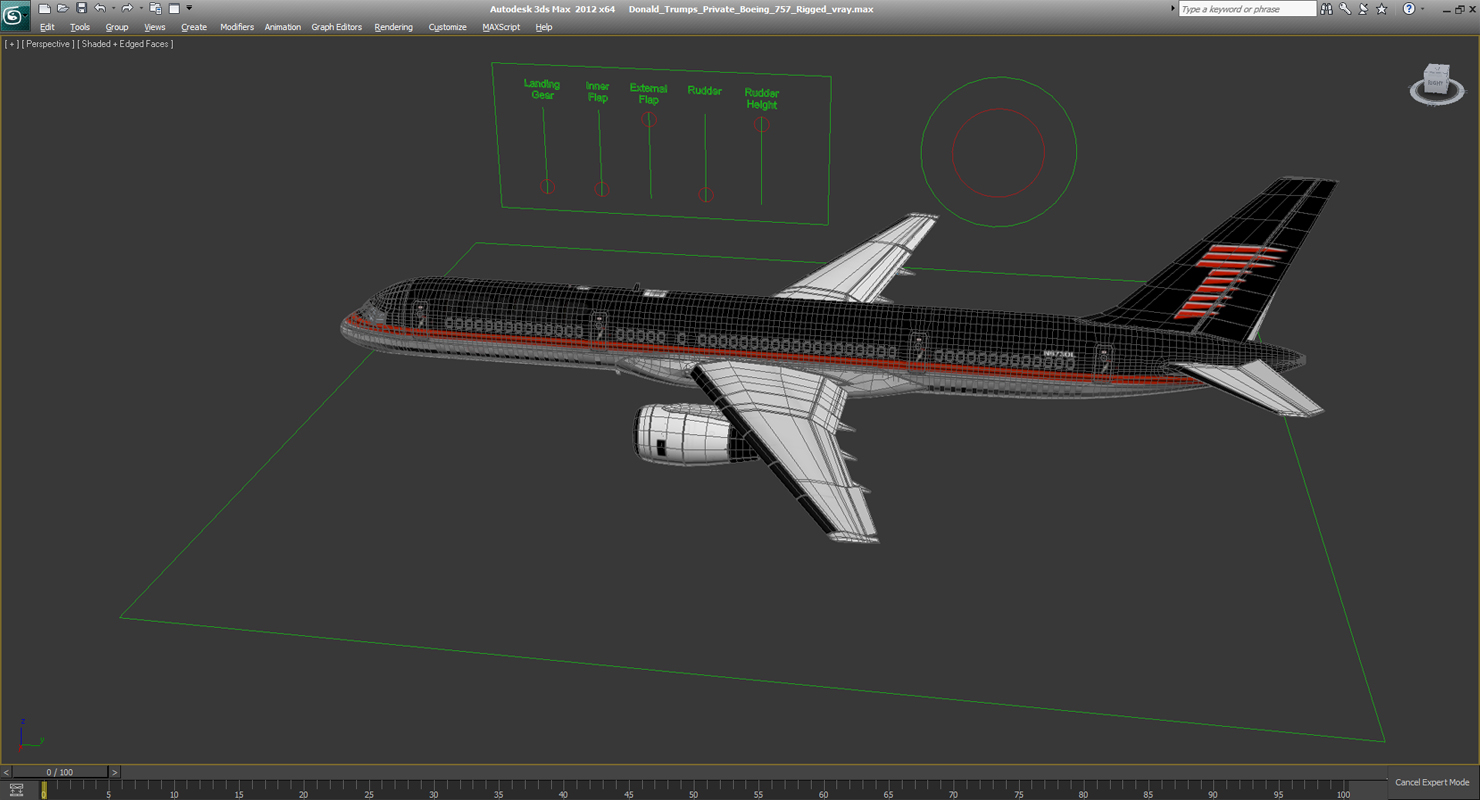Open the Customize menu
Viewport: 1480px width, 800px height.
pyautogui.click(x=448, y=27)
